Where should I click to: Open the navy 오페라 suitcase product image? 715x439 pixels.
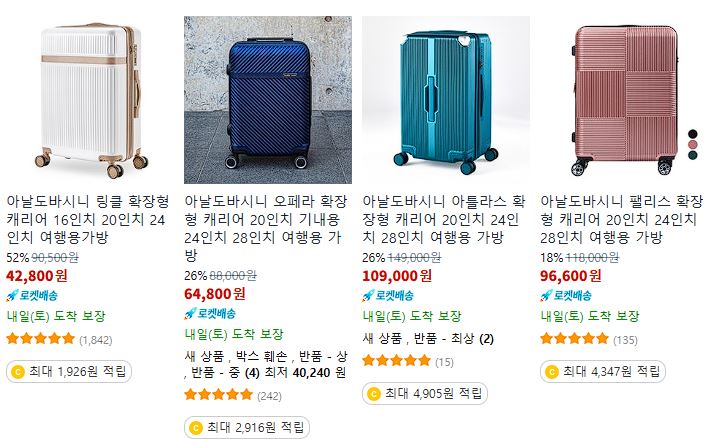click(x=268, y=100)
